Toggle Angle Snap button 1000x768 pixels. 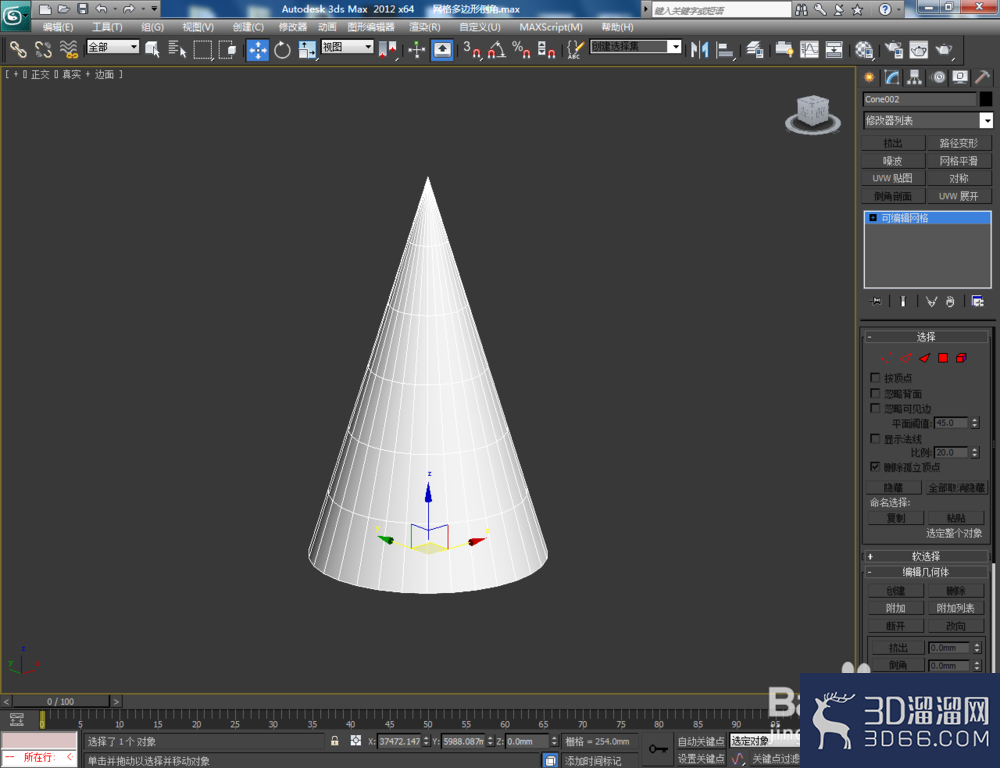coord(497,49)
